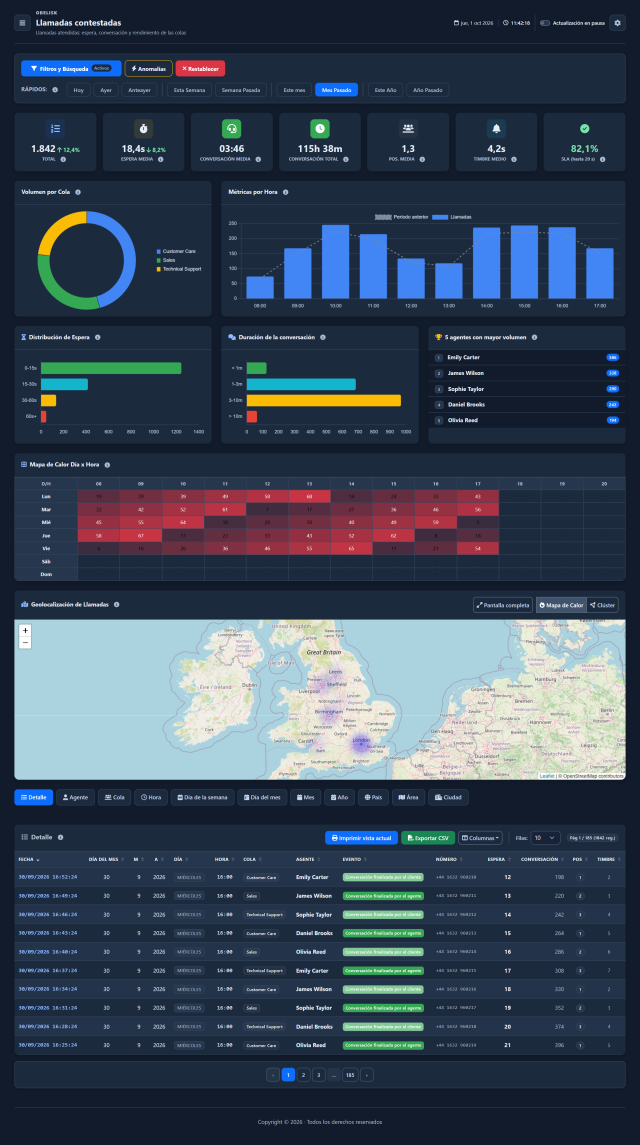
Task: Switch map to Mapa de Calor mode
Action: pos(561,605)
